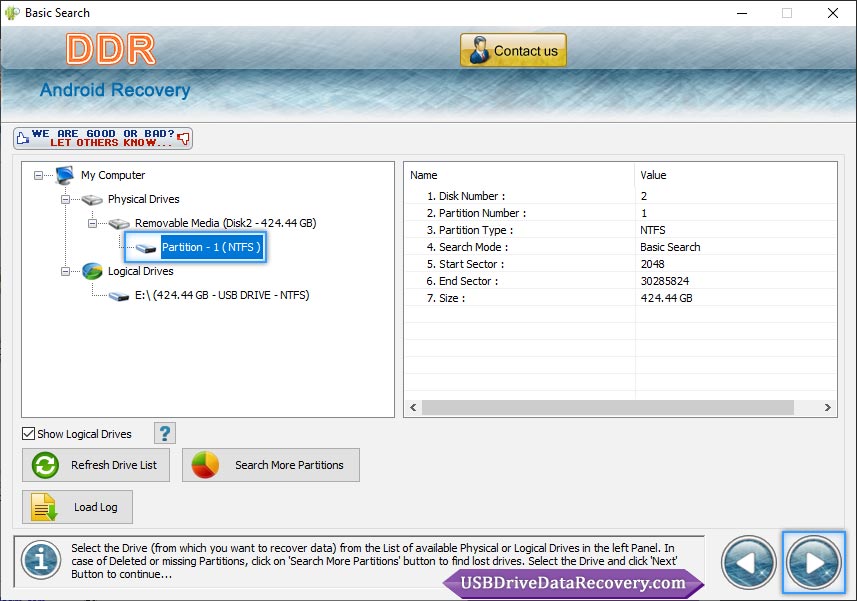Proceed with the Next right arrow button
The width and height of the screenshot is (857, 601).
814,562
